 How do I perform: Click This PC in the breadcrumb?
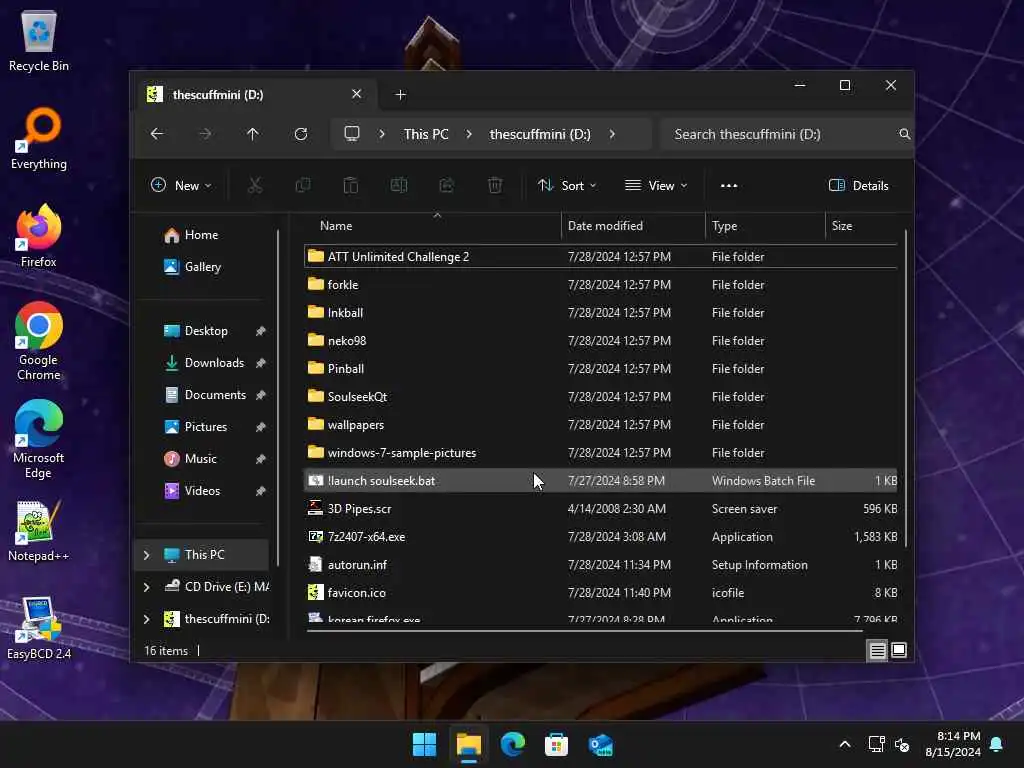426,134
